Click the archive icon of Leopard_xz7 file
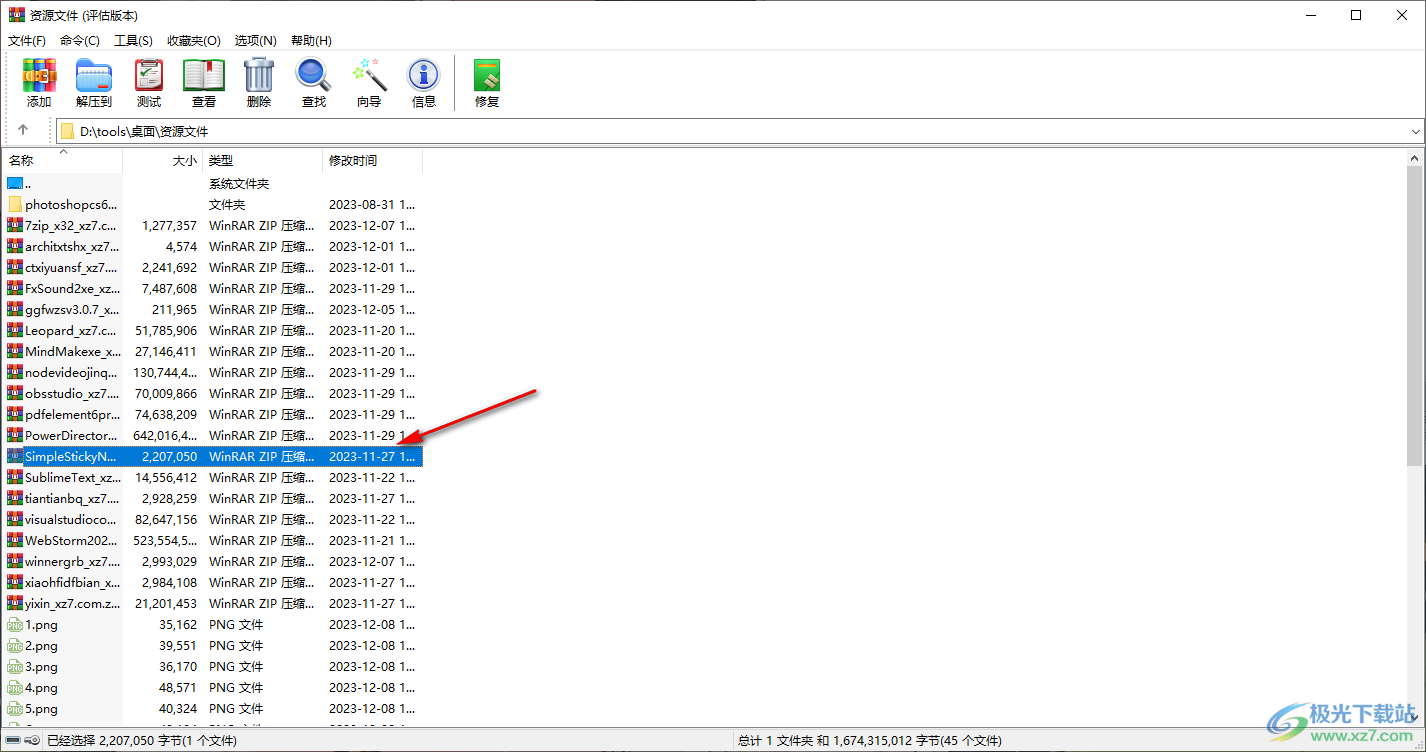The width and height of the screenshot is (1426, 752). click(x=15, y=330)
